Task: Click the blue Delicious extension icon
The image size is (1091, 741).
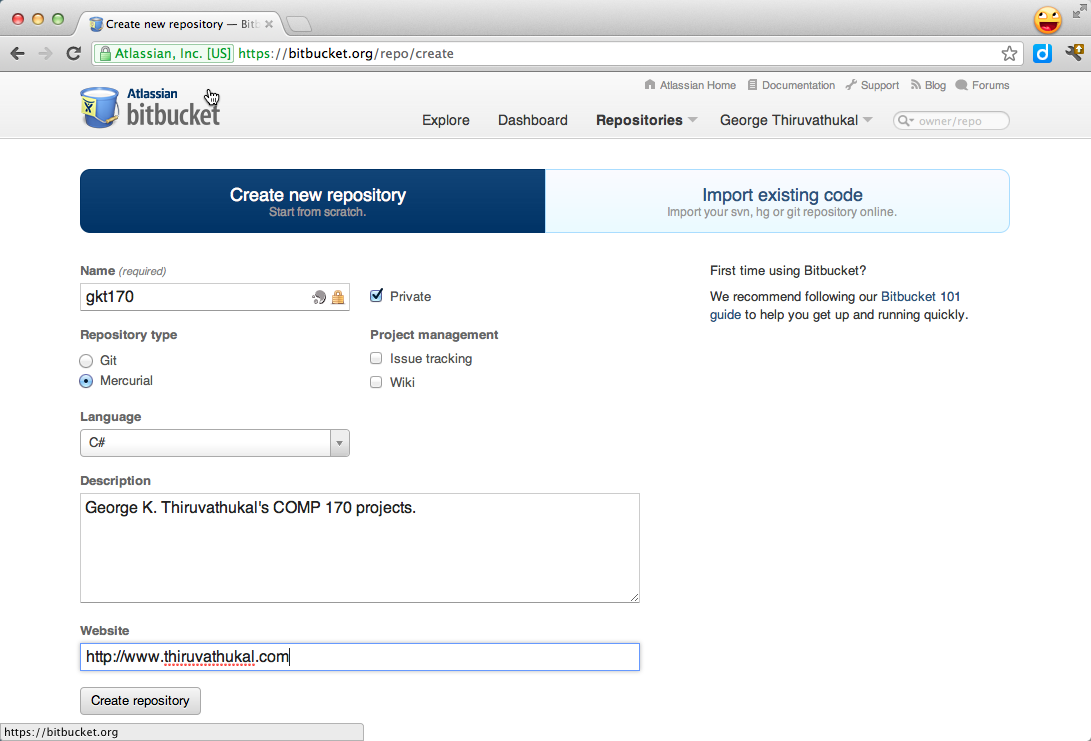Action: [1042, 54]
